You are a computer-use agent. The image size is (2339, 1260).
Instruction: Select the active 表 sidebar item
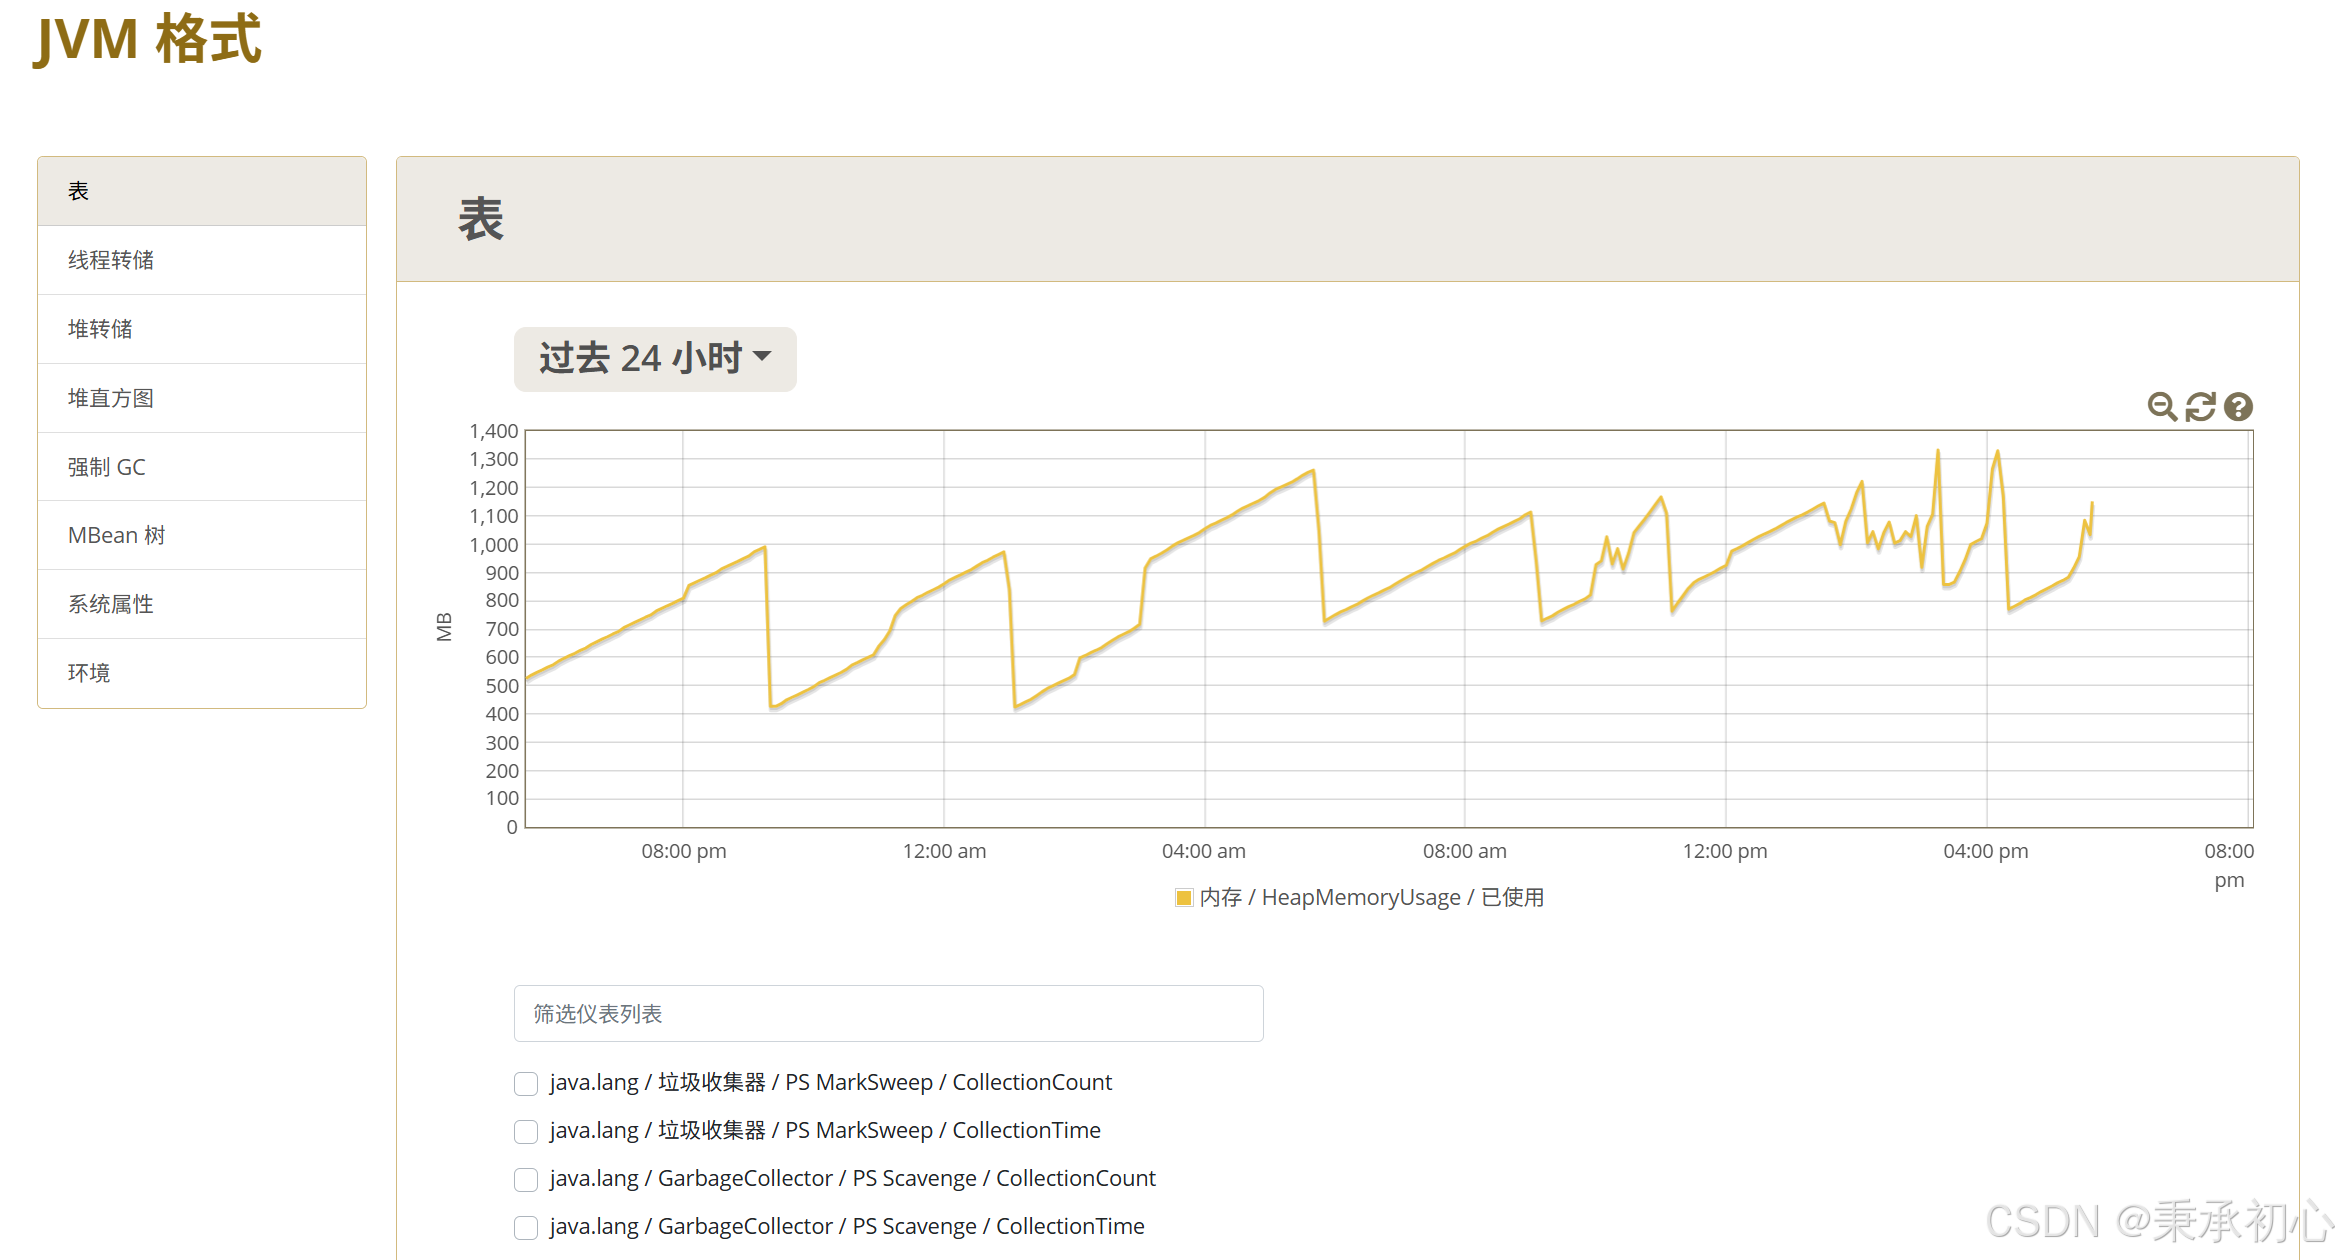(x=79, y=191)
